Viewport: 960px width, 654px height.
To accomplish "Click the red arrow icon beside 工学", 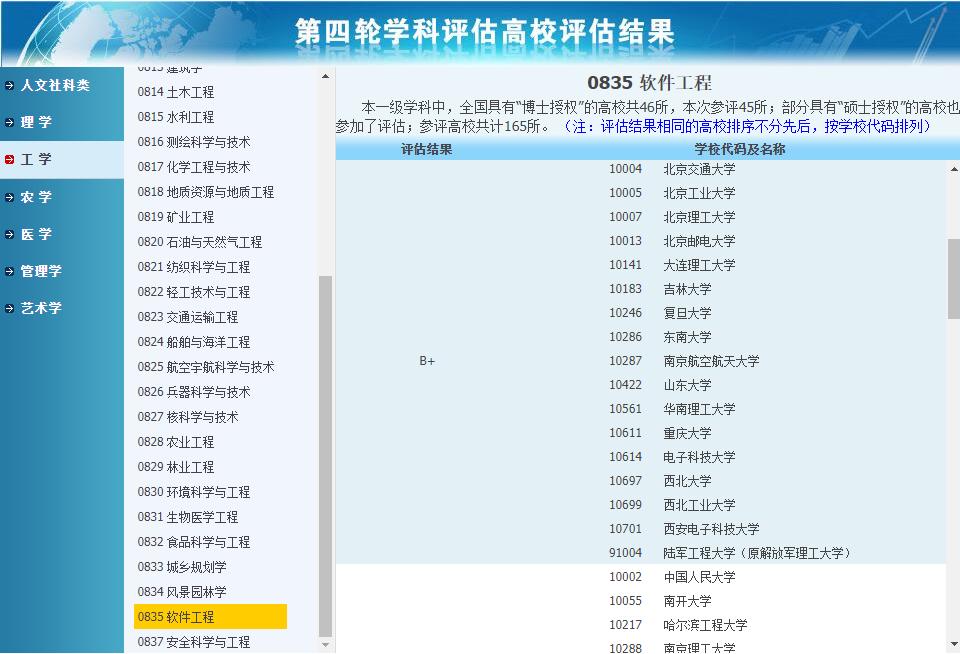I will [x=8, y=158].
